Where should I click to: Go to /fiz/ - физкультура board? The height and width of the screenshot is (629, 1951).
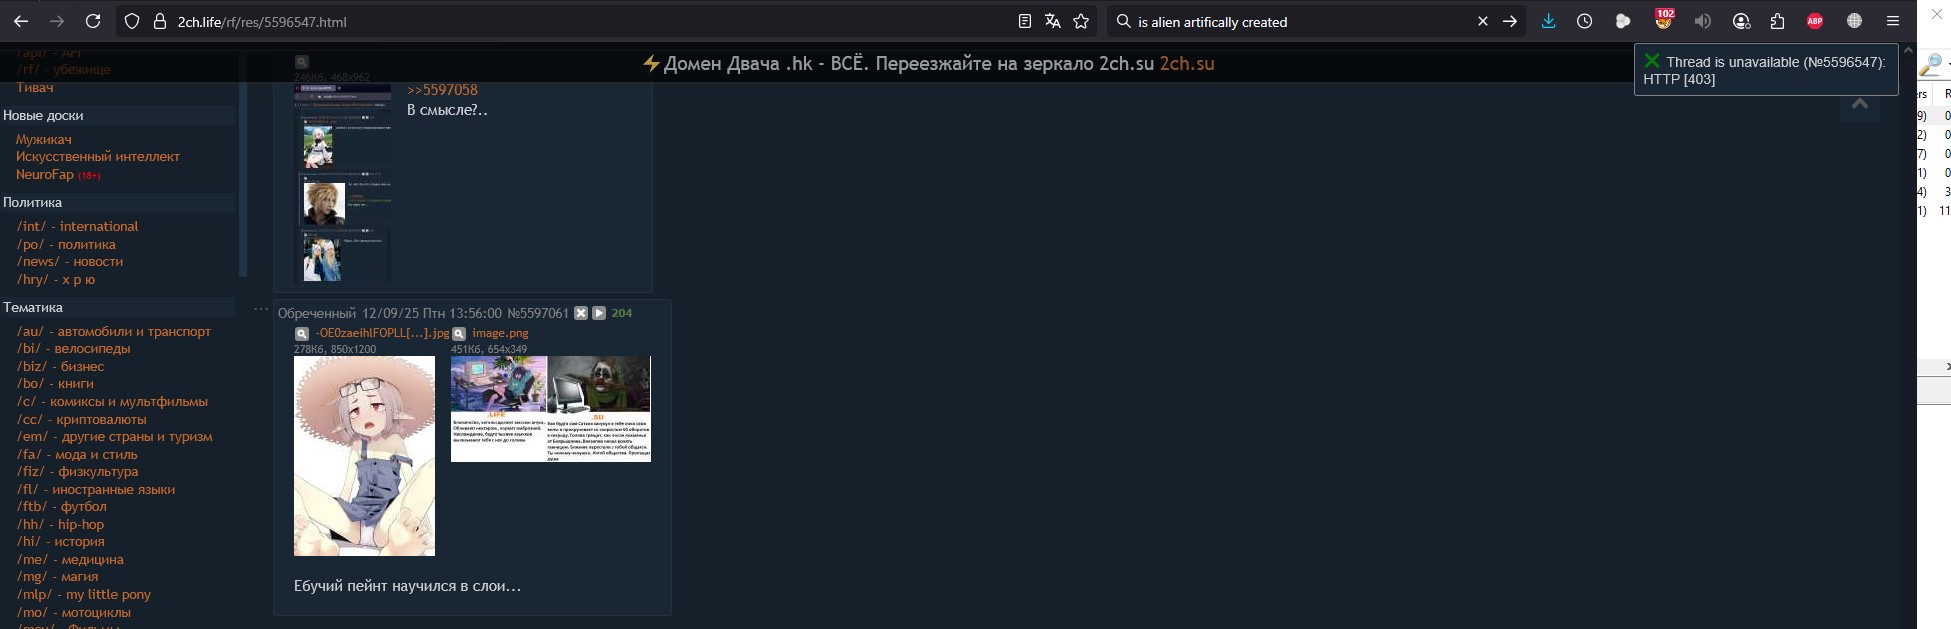[77, 471]
